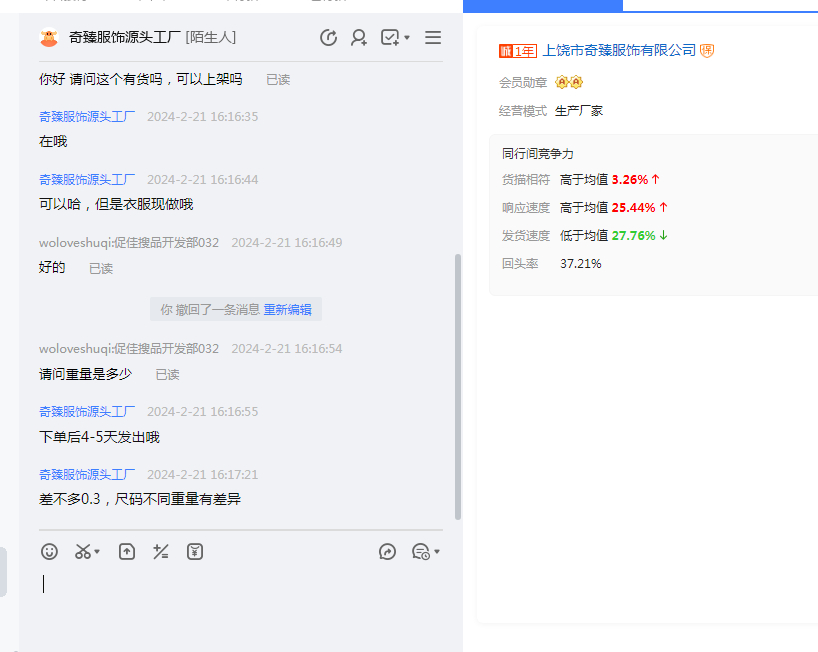The image size is (818, 652).
Task: Click the upload file arrow icon
Action: (127, 551)
